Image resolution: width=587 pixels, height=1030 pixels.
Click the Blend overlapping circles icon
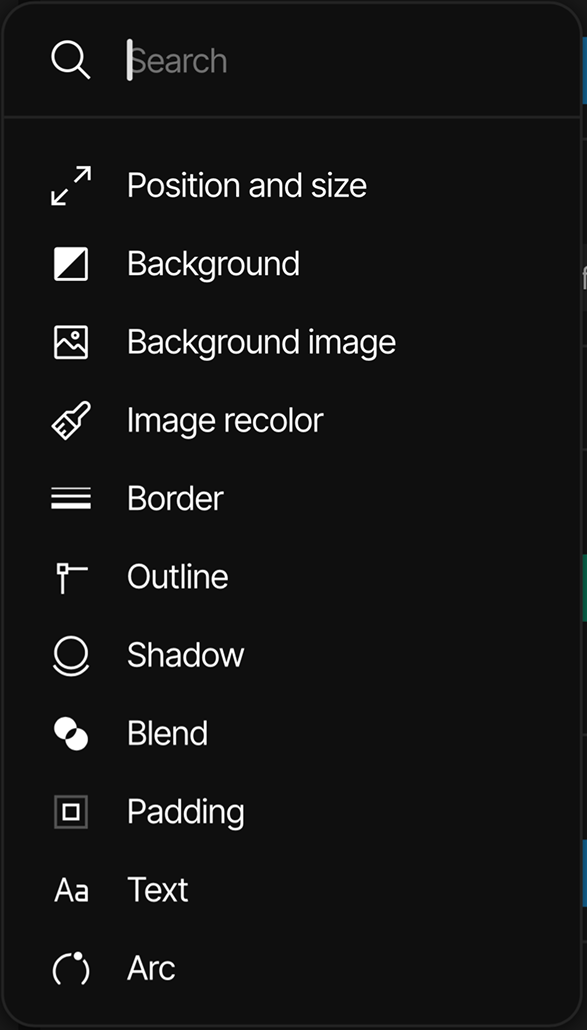[x=70, y=732]
